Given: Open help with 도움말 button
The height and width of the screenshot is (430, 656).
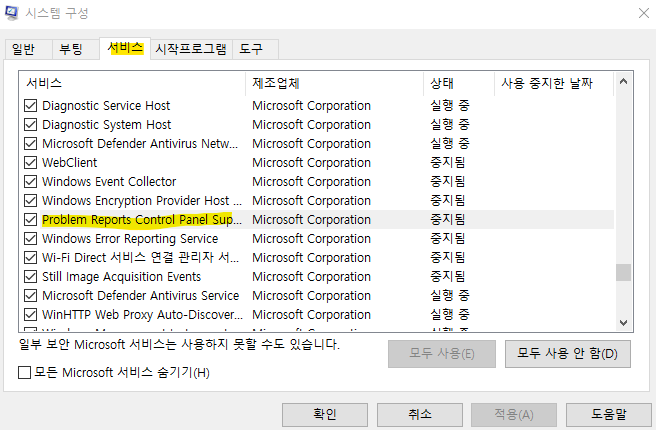Looking at the screenshot, I should coord(609,415).
